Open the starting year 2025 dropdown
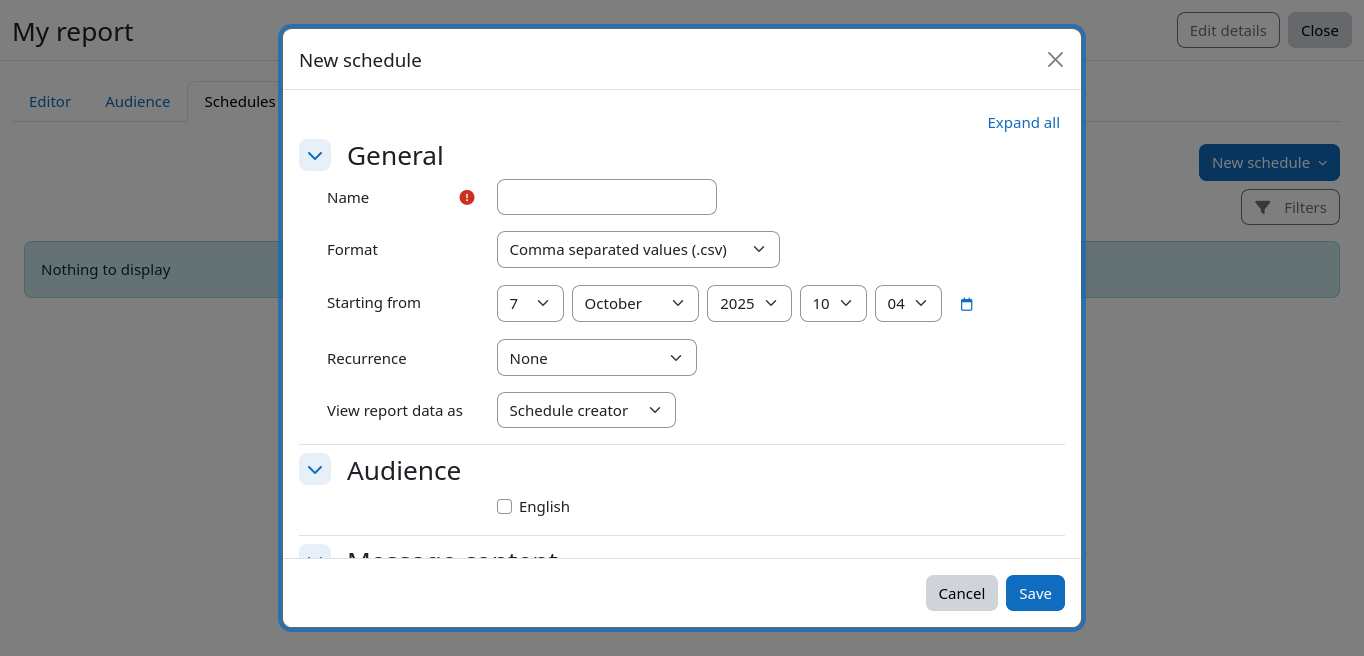The image size is (1364, 656). tap(749, 304)
